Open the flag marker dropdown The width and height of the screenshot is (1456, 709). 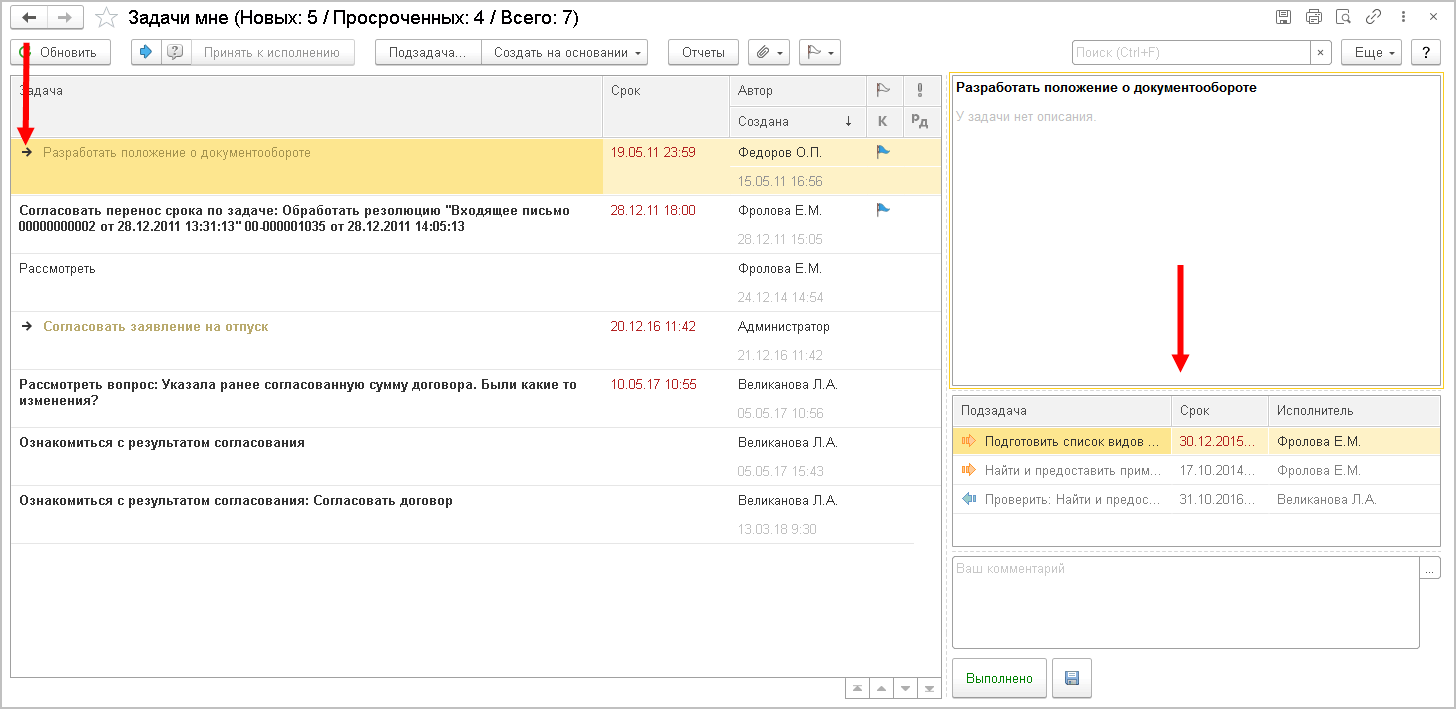[x=819, y=52]
